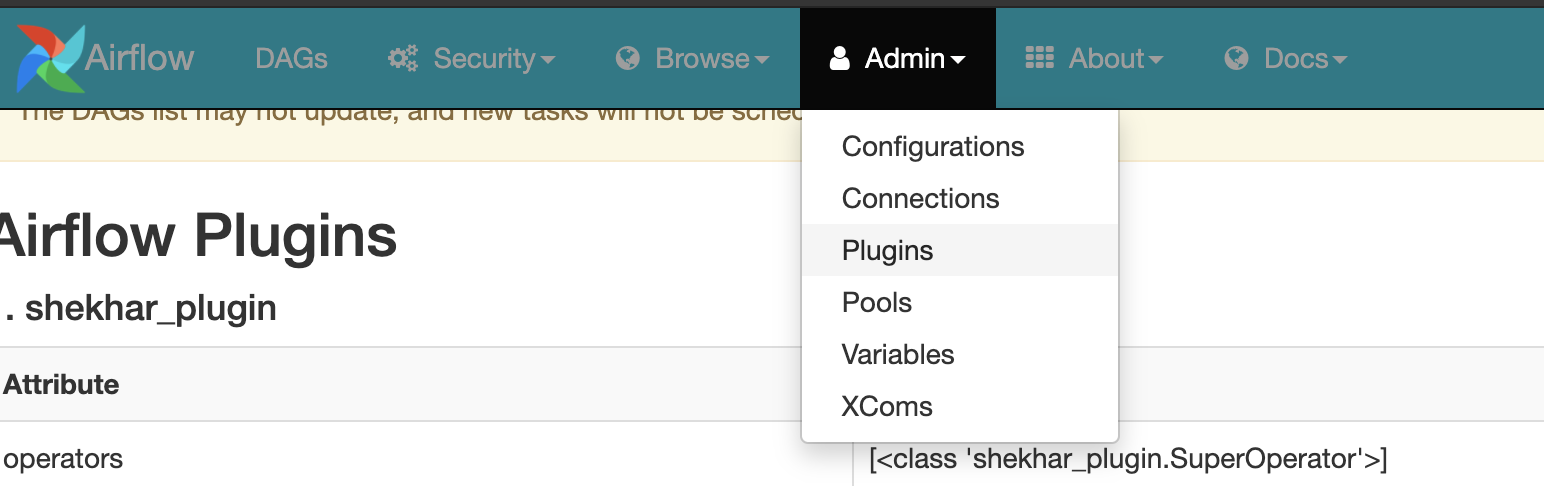Viewport: 1544px width, 486px height.
Task: Open the About menu caret
Action: click(1156, 61)
